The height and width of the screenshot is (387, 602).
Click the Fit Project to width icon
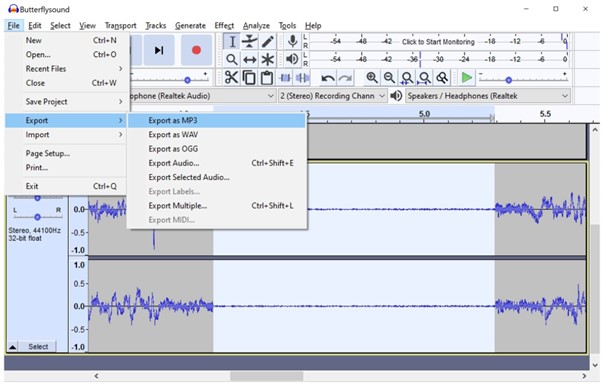click(424, 78)
